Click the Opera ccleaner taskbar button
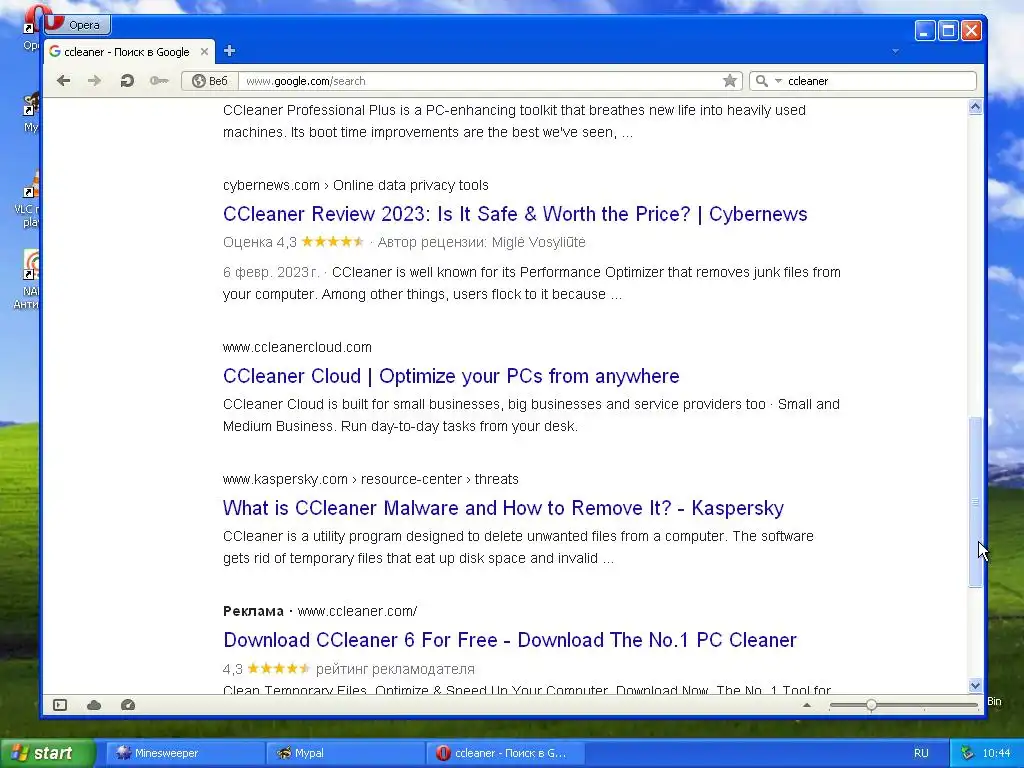This screenshot has width=1024, height=768. (x=504, y=753)
